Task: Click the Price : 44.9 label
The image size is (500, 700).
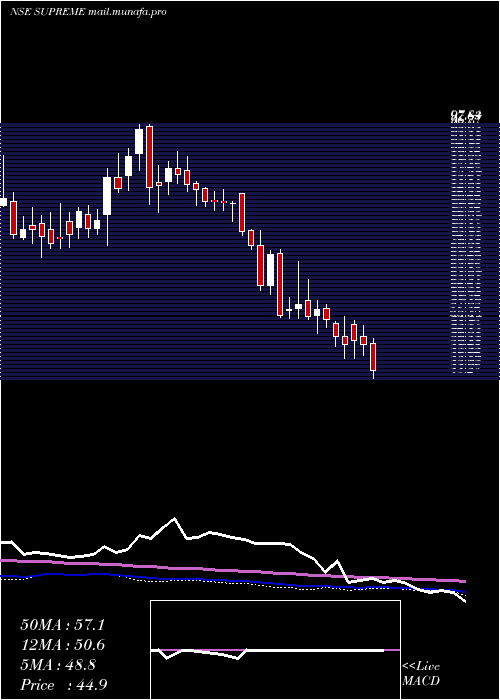Action: click(63, 685)
